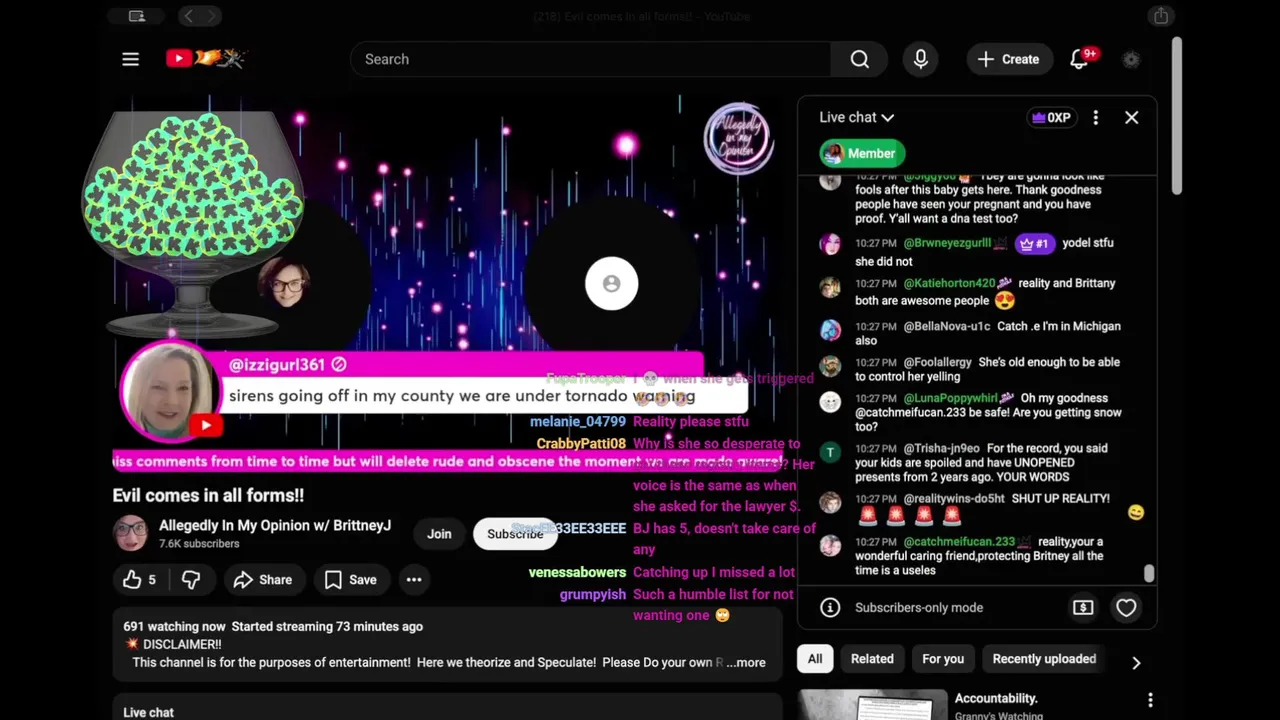Click @Katiehorton420 username in chat
This screenshot has height=720, width=1280.
949,283
